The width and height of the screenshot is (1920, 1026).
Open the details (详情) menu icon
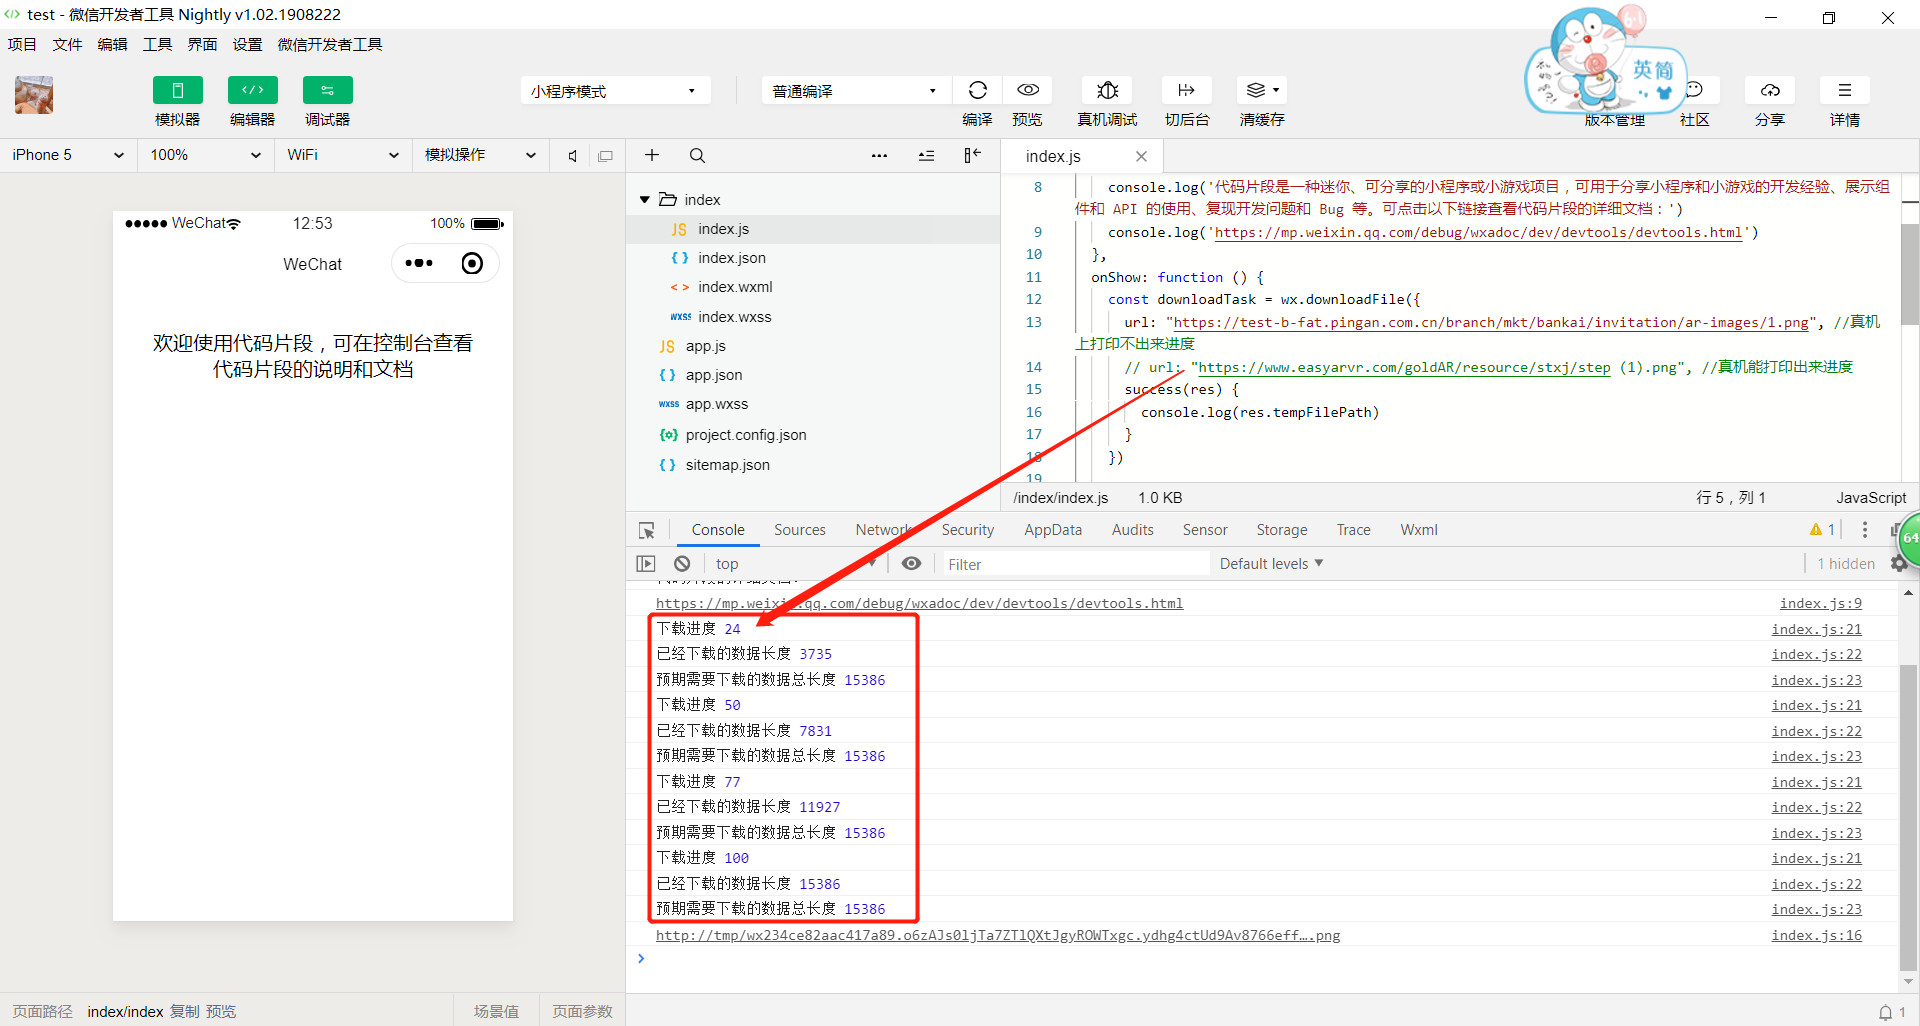pos(1845,90)
